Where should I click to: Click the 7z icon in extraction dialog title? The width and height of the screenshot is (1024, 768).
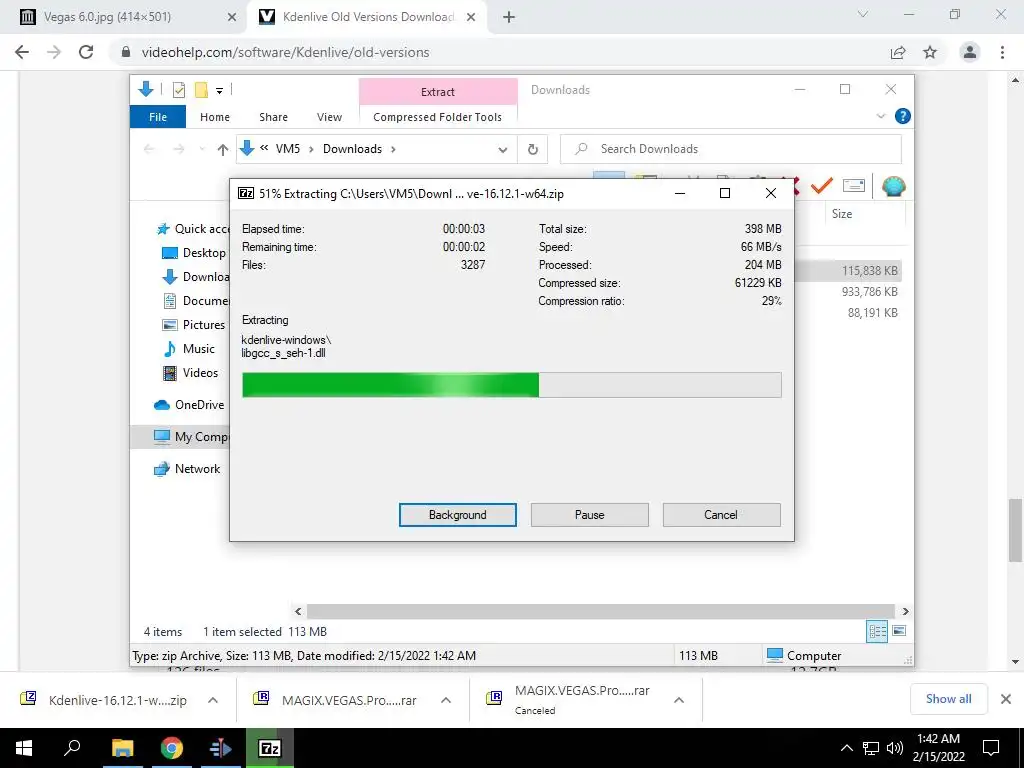(246, 193)
